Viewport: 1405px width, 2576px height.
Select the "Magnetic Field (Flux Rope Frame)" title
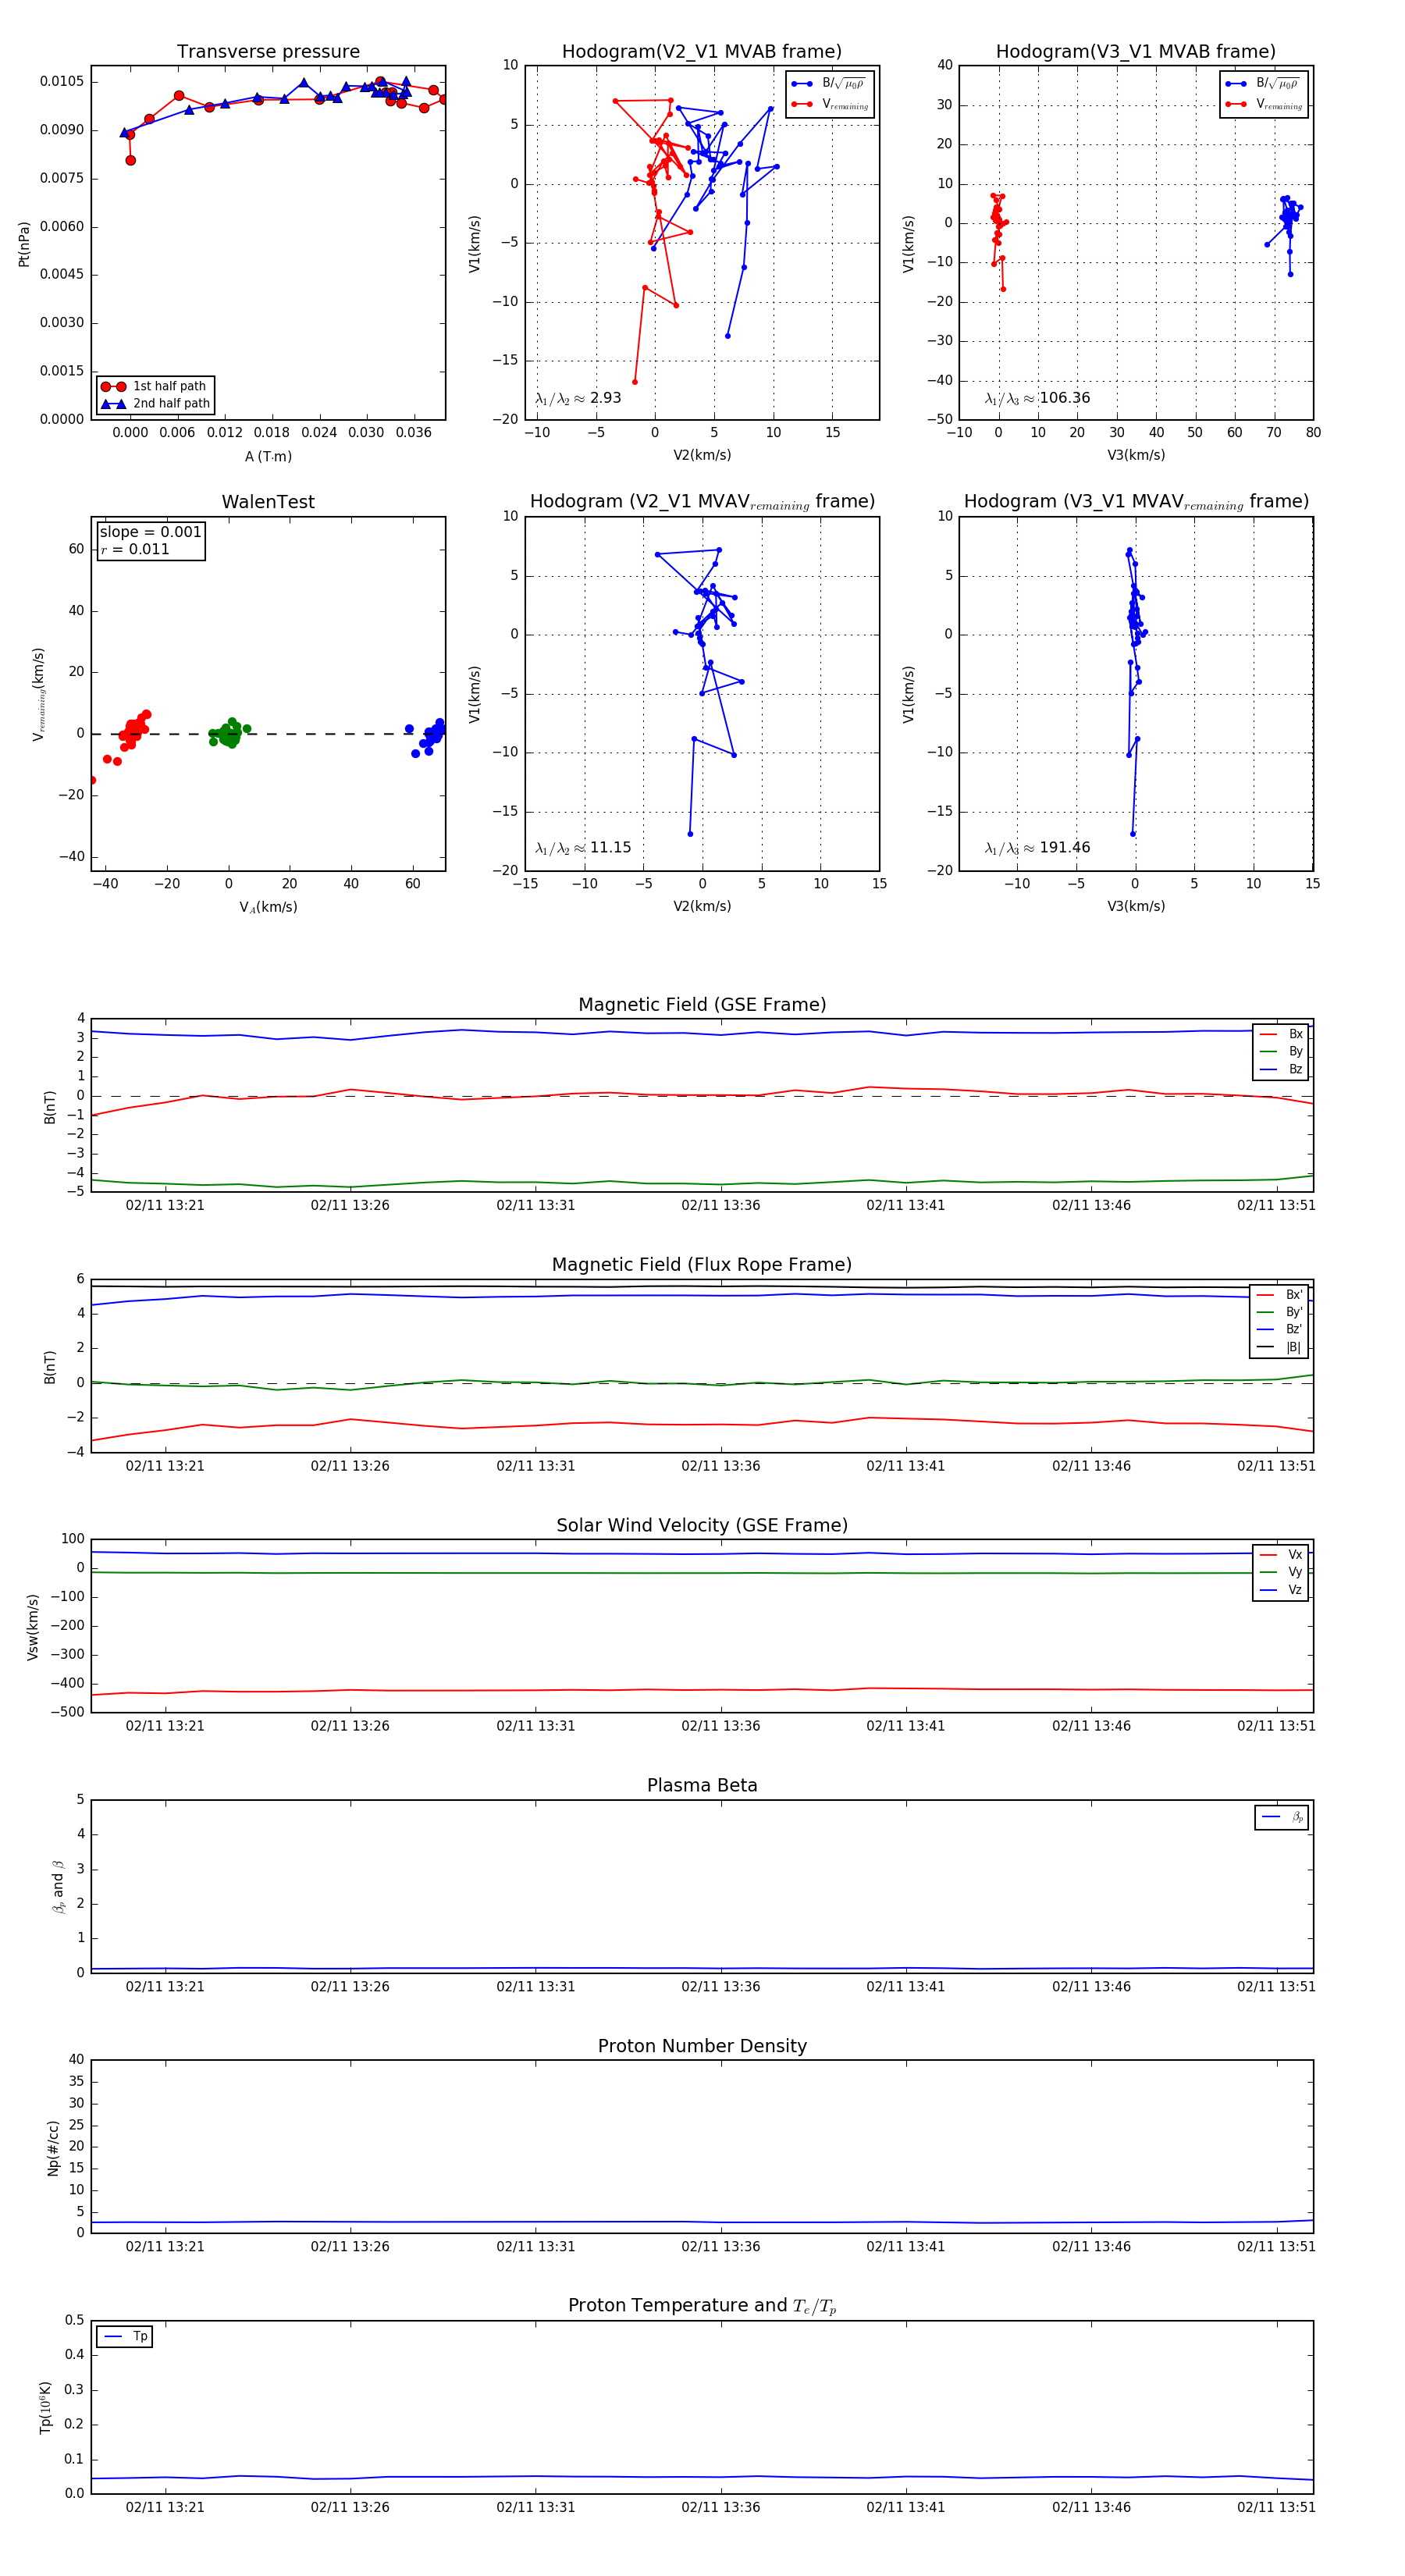pos(702,1265)
